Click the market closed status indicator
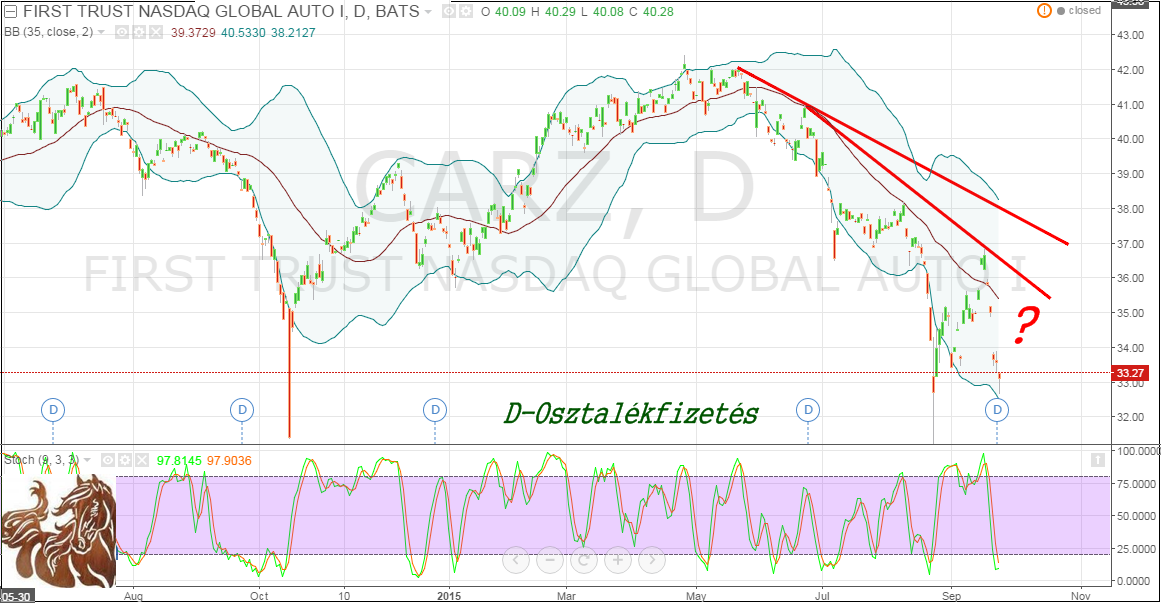Viewport: 1161px width, 603px height. 1072,11
